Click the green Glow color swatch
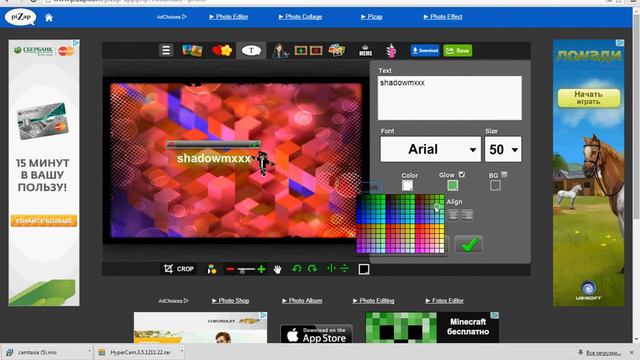The width and height of the screenshot is (640, 360). (452, 186)
